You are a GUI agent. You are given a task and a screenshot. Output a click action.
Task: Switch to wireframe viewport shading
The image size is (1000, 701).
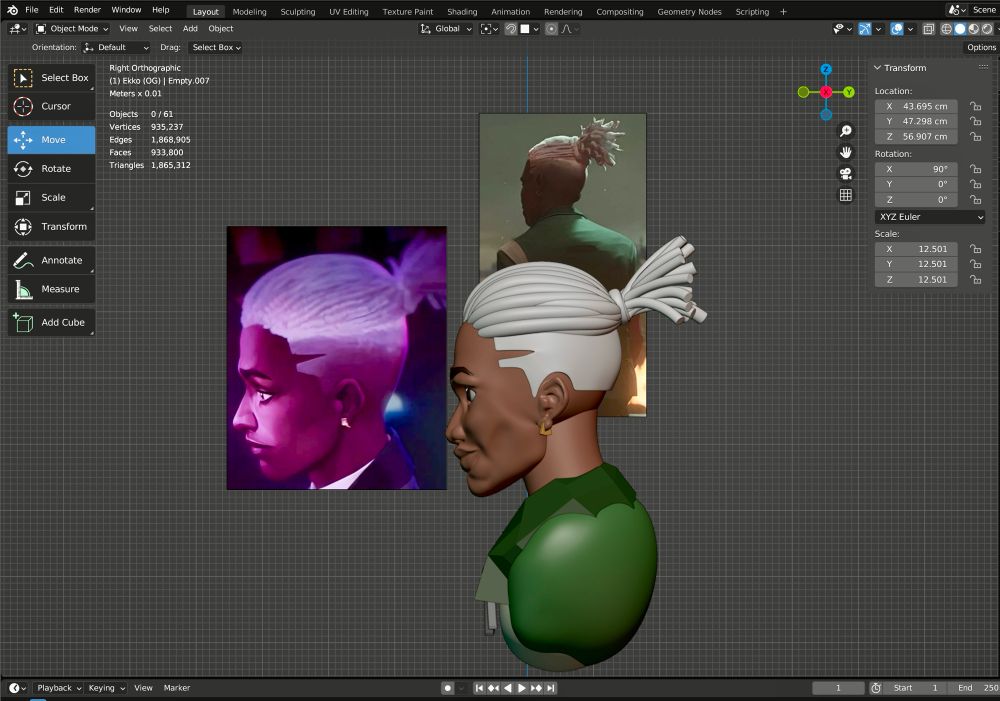(946, 29)
